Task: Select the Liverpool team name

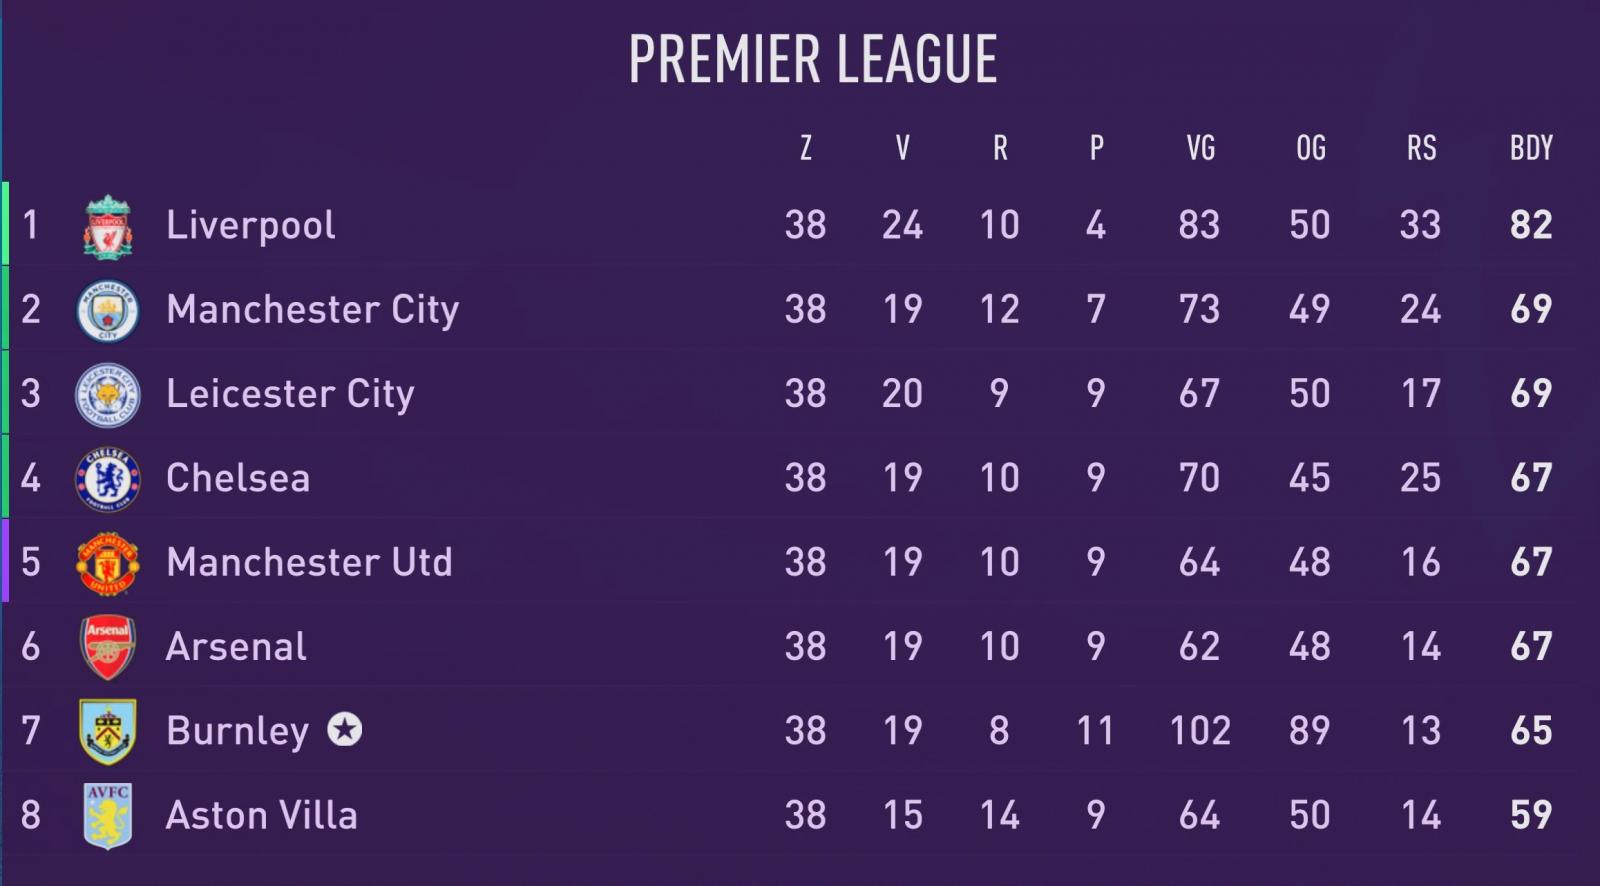Action: coord(251,226)
